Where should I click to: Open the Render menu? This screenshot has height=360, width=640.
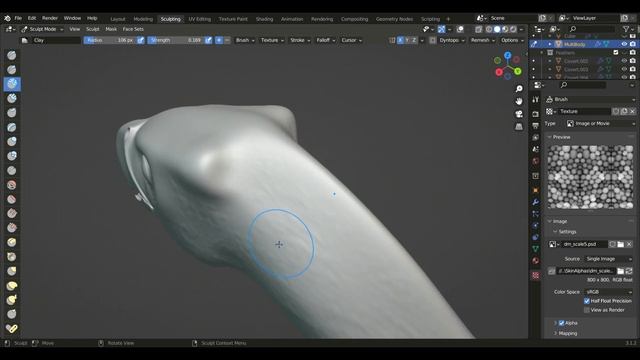50,18
